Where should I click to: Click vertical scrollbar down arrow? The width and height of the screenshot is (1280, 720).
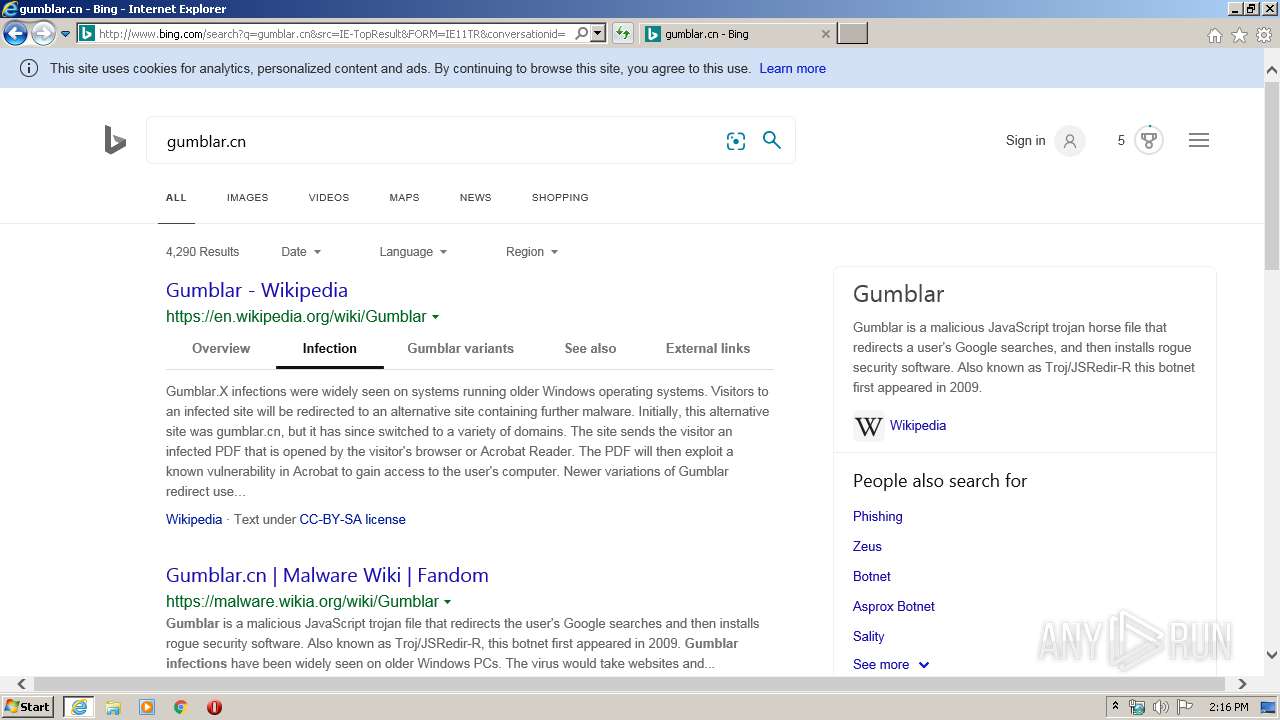pyautogui.click(x=1272, y=655)
